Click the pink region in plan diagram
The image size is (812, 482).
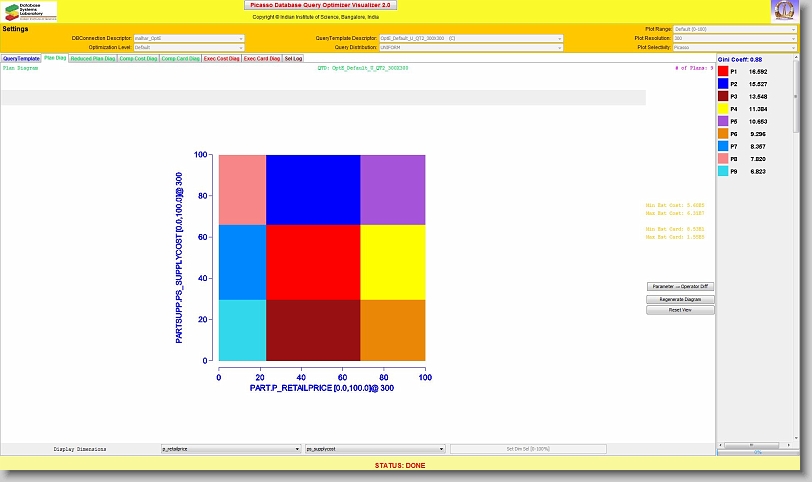coord(242,190)
